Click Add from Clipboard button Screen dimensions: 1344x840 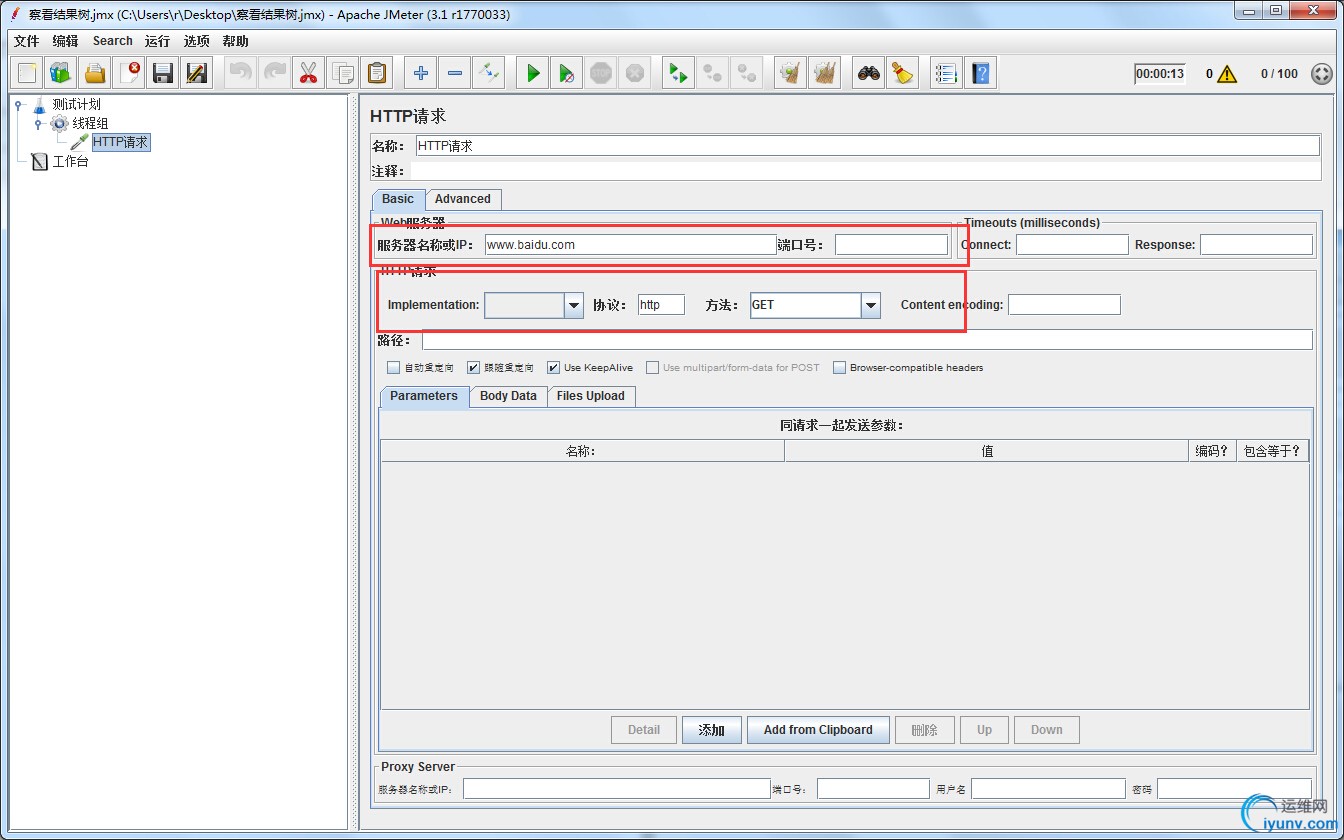(x=818, y=730)
